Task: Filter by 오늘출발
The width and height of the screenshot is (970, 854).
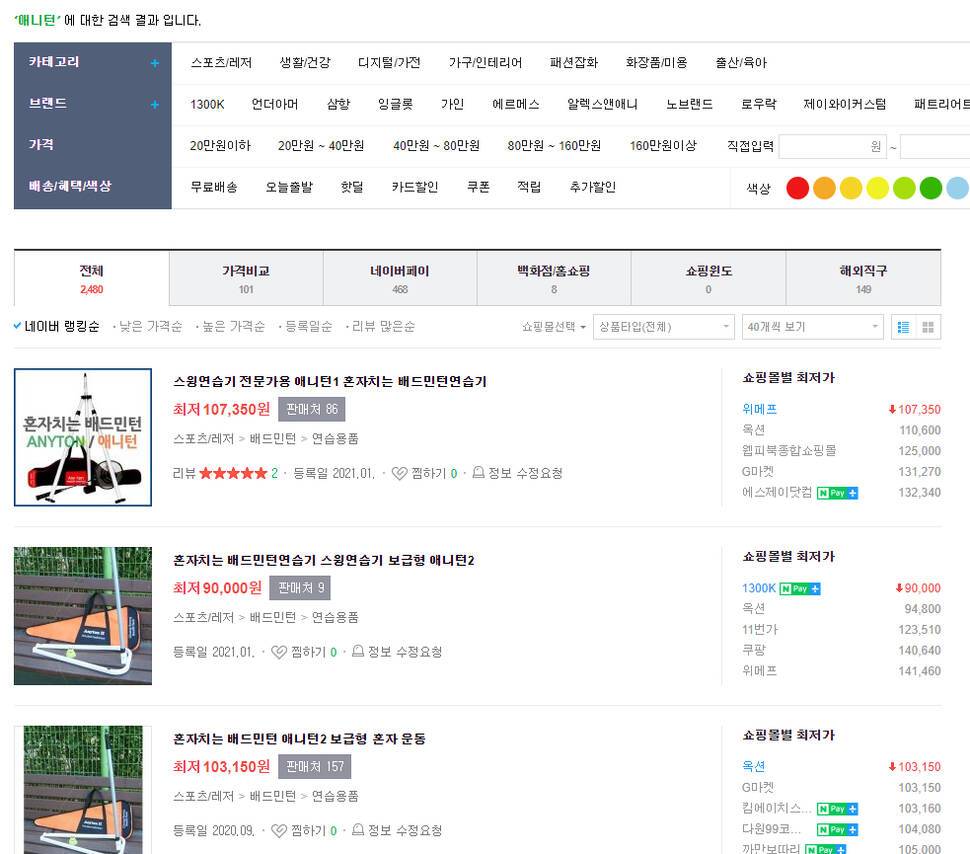Action: click(289, 187)
